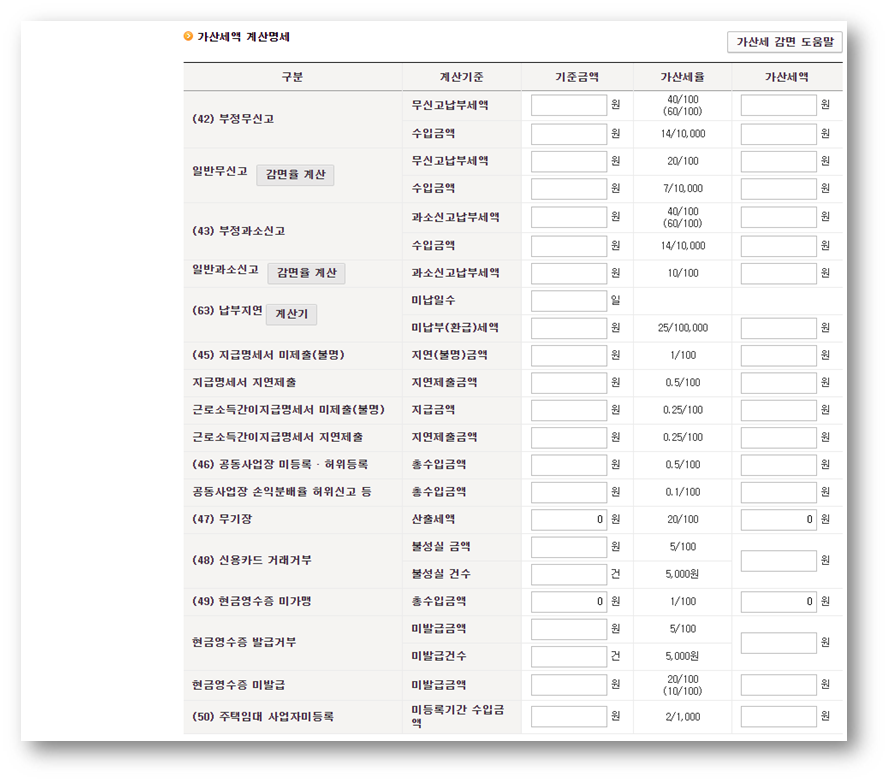Focus 가산세액 field for 공동사업장 미등록·허위등록
The height and width of the screenshot is (783, 889).
(x=778, y=465)
